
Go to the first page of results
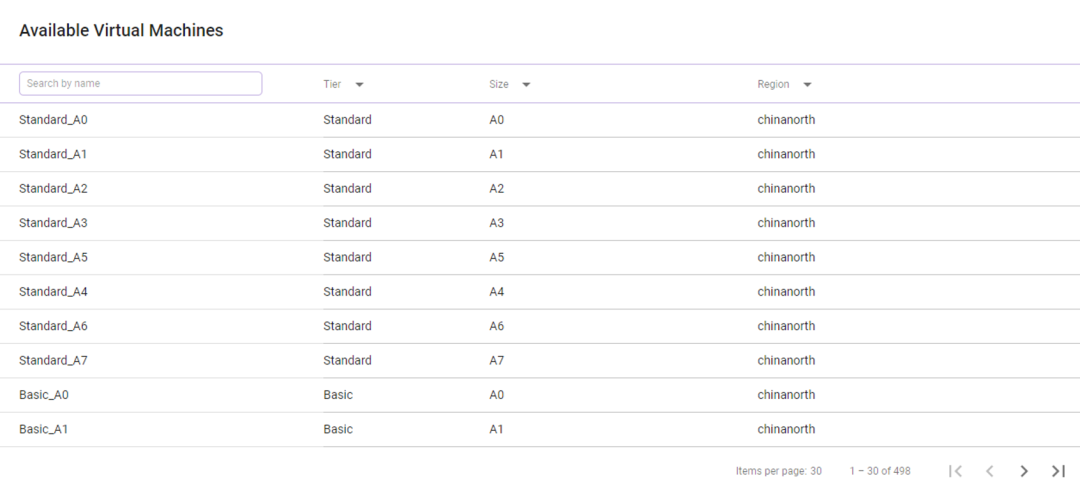(956, 471)
